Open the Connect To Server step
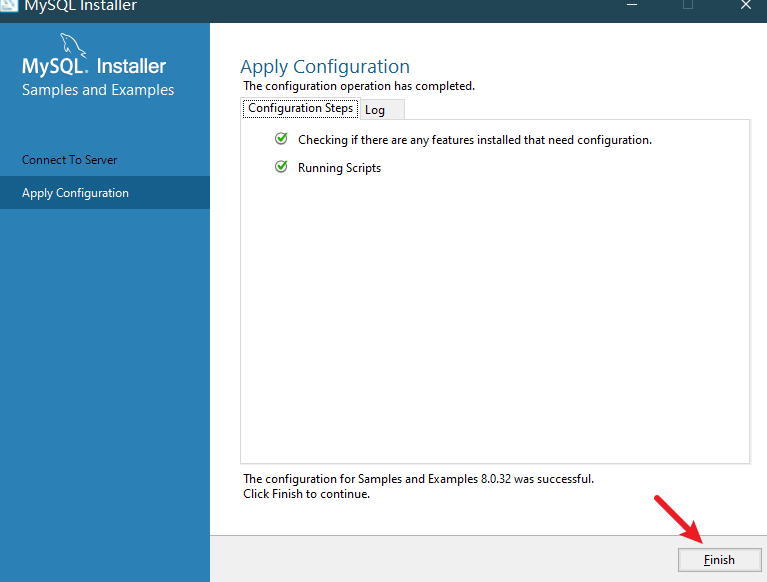Image resolution: width=767 pixels, height=582 pixels. tap(69, 160)
